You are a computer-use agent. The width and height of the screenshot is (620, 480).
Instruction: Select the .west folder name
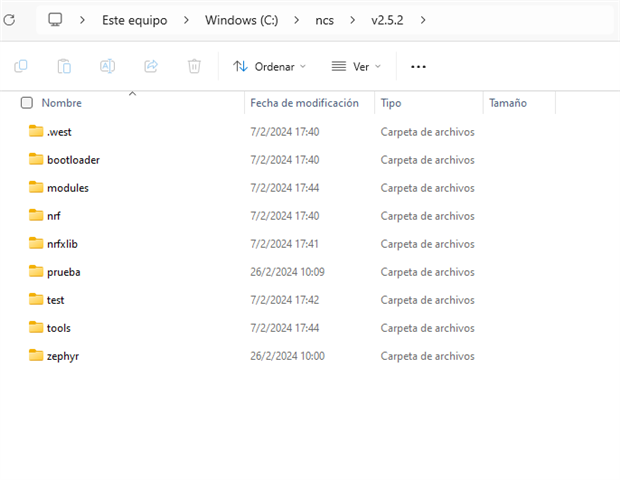[59, 132]
